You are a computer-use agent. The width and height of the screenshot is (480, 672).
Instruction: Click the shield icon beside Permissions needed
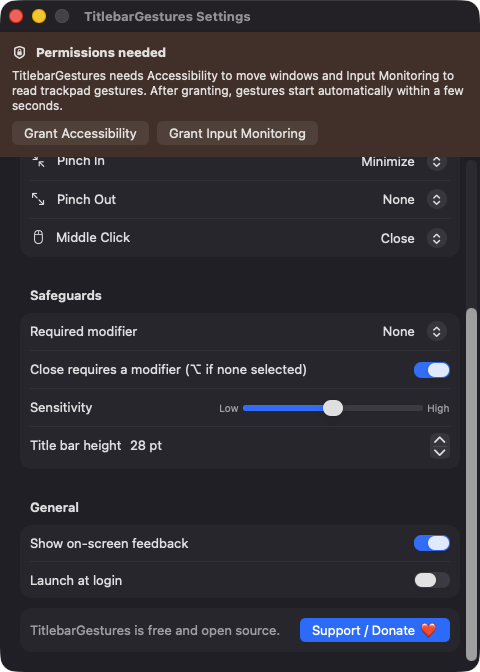point(19,53)
